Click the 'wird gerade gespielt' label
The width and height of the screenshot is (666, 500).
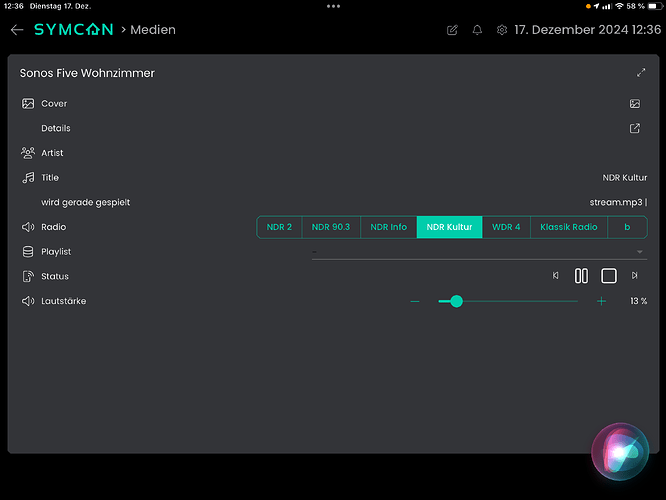[x=85, y=203]
